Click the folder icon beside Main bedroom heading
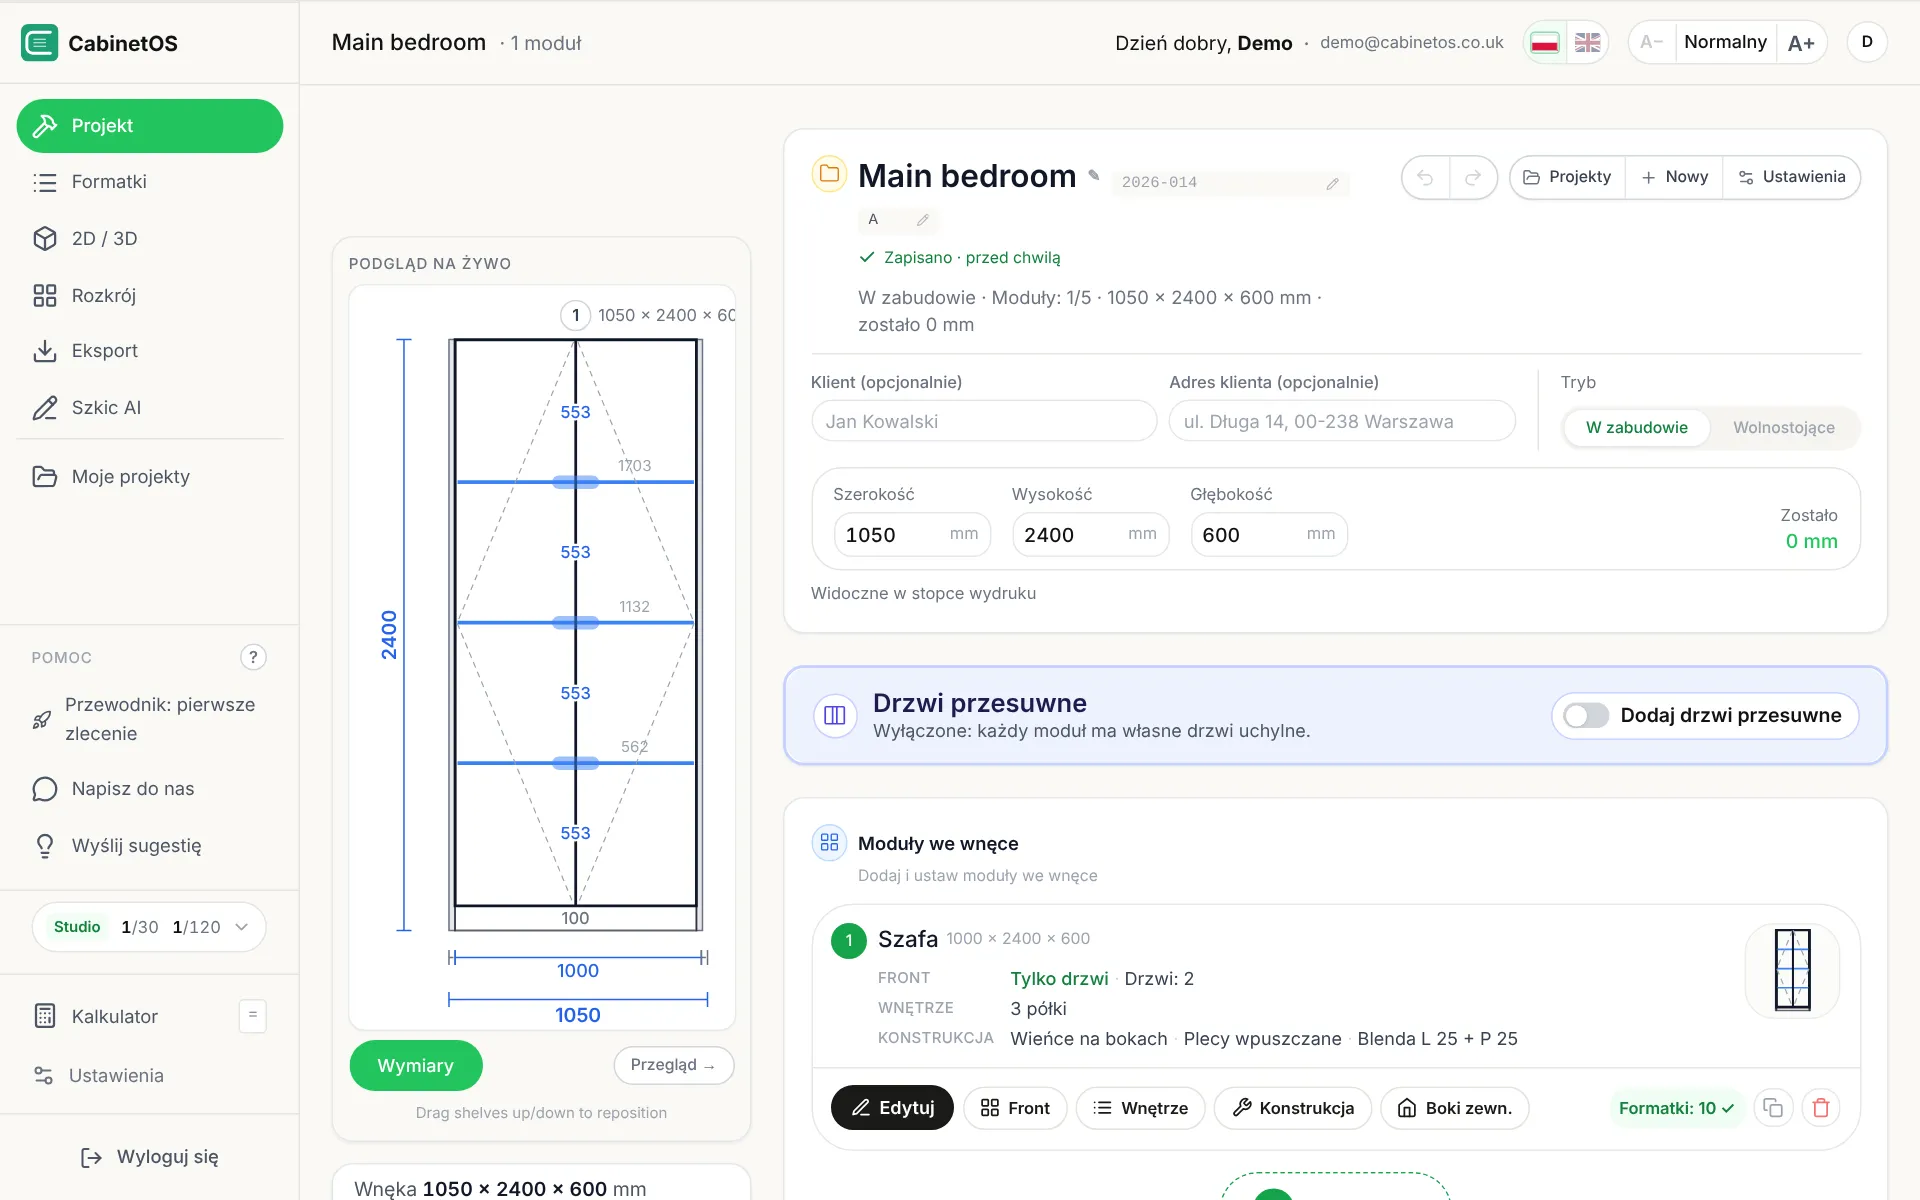Viewport: 1920px width, 1200px height. pyautogui.click(x=829, y=174)
